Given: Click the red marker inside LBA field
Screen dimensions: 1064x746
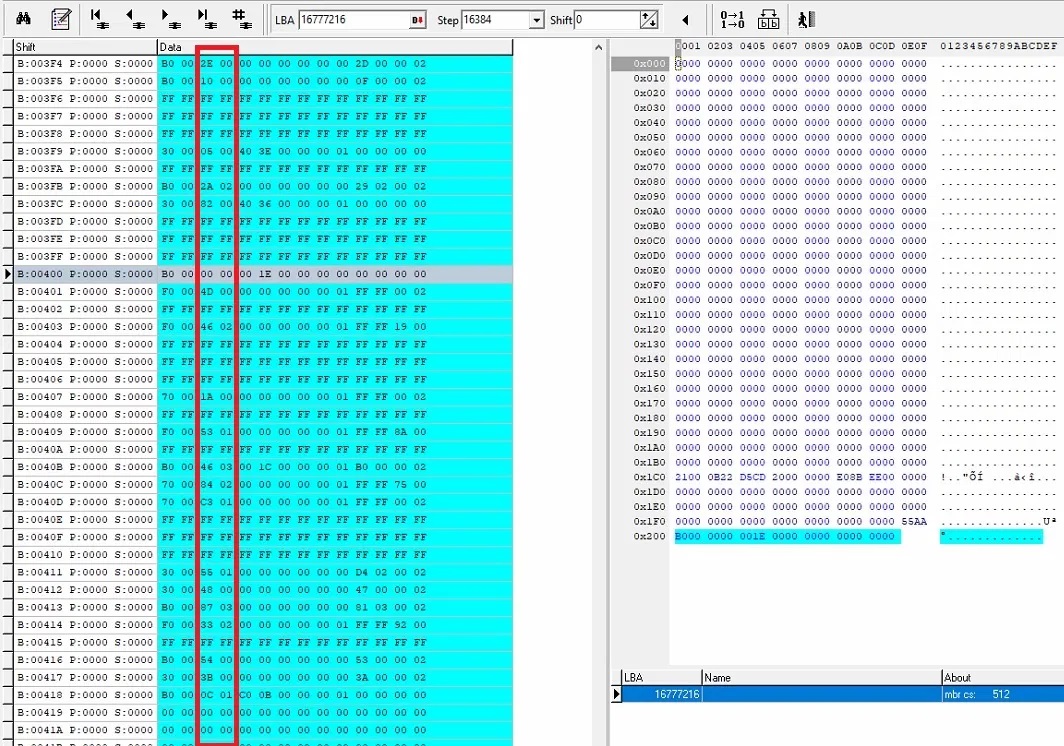Looking at the screenshot, I should coord(417,20).
